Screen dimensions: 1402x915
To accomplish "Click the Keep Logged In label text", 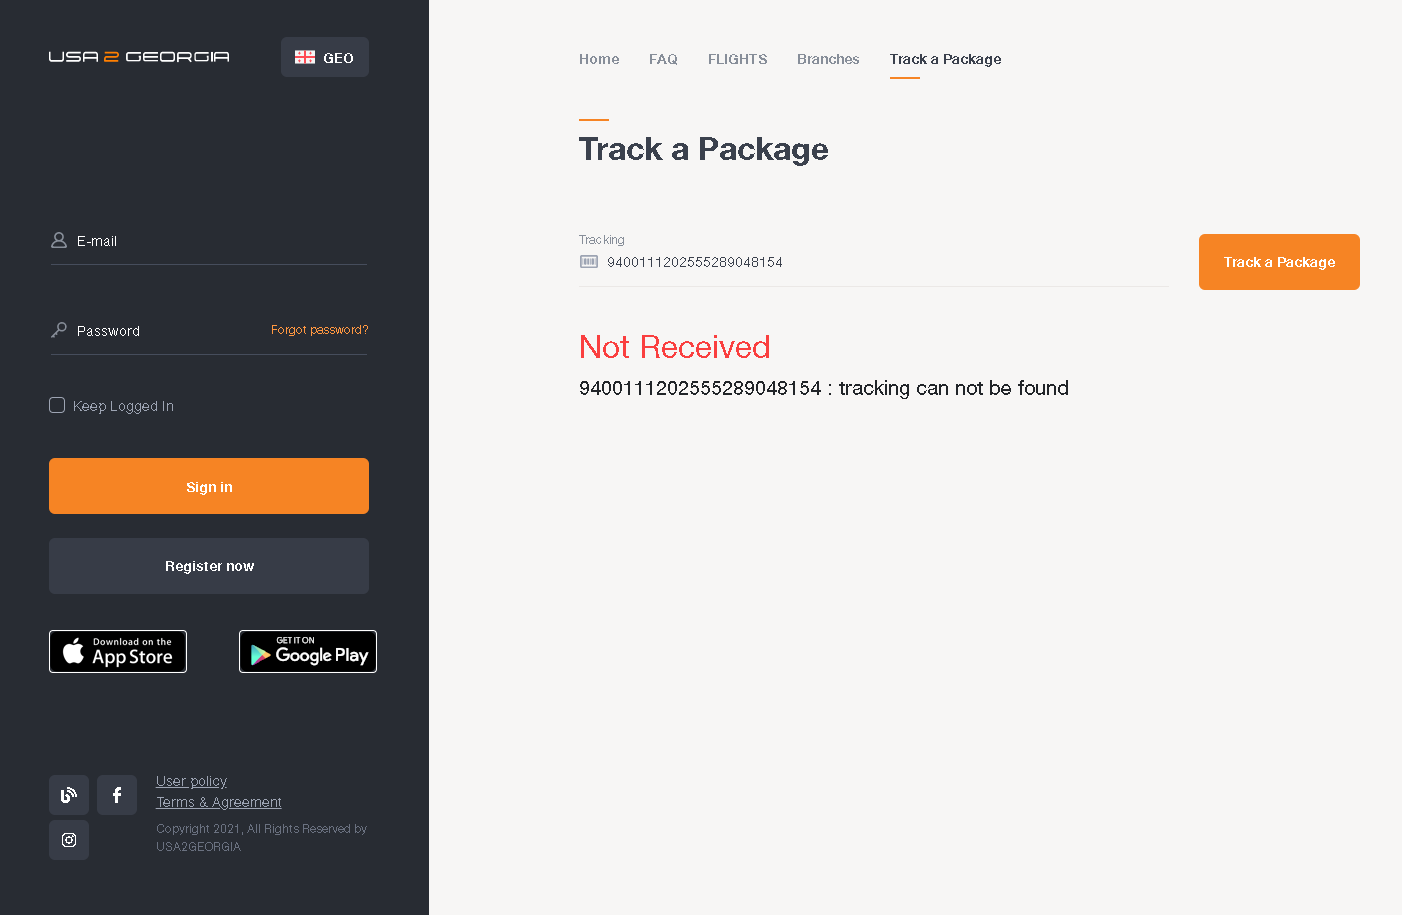I will (x=123, y=406).
